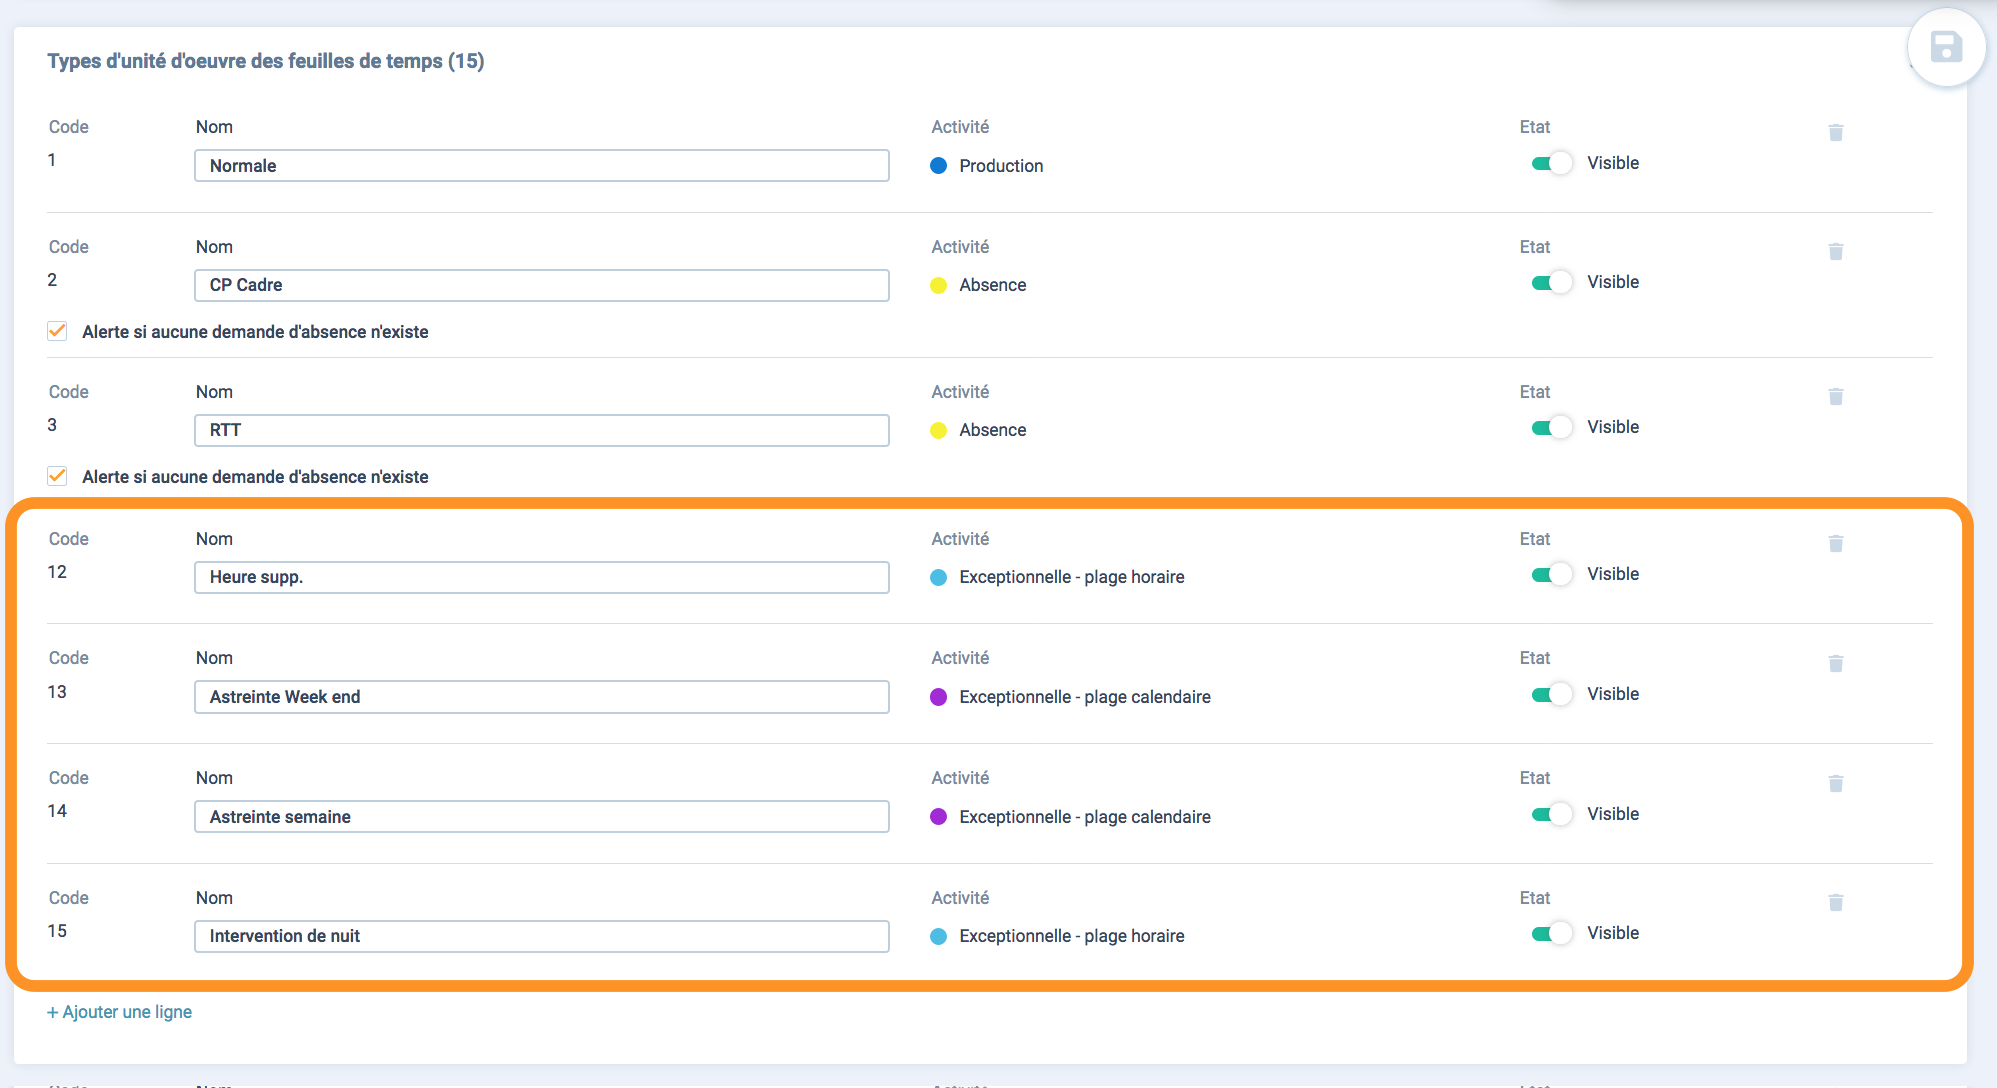
Task: Click the RTT name field
Action: (x=542, y=430)
